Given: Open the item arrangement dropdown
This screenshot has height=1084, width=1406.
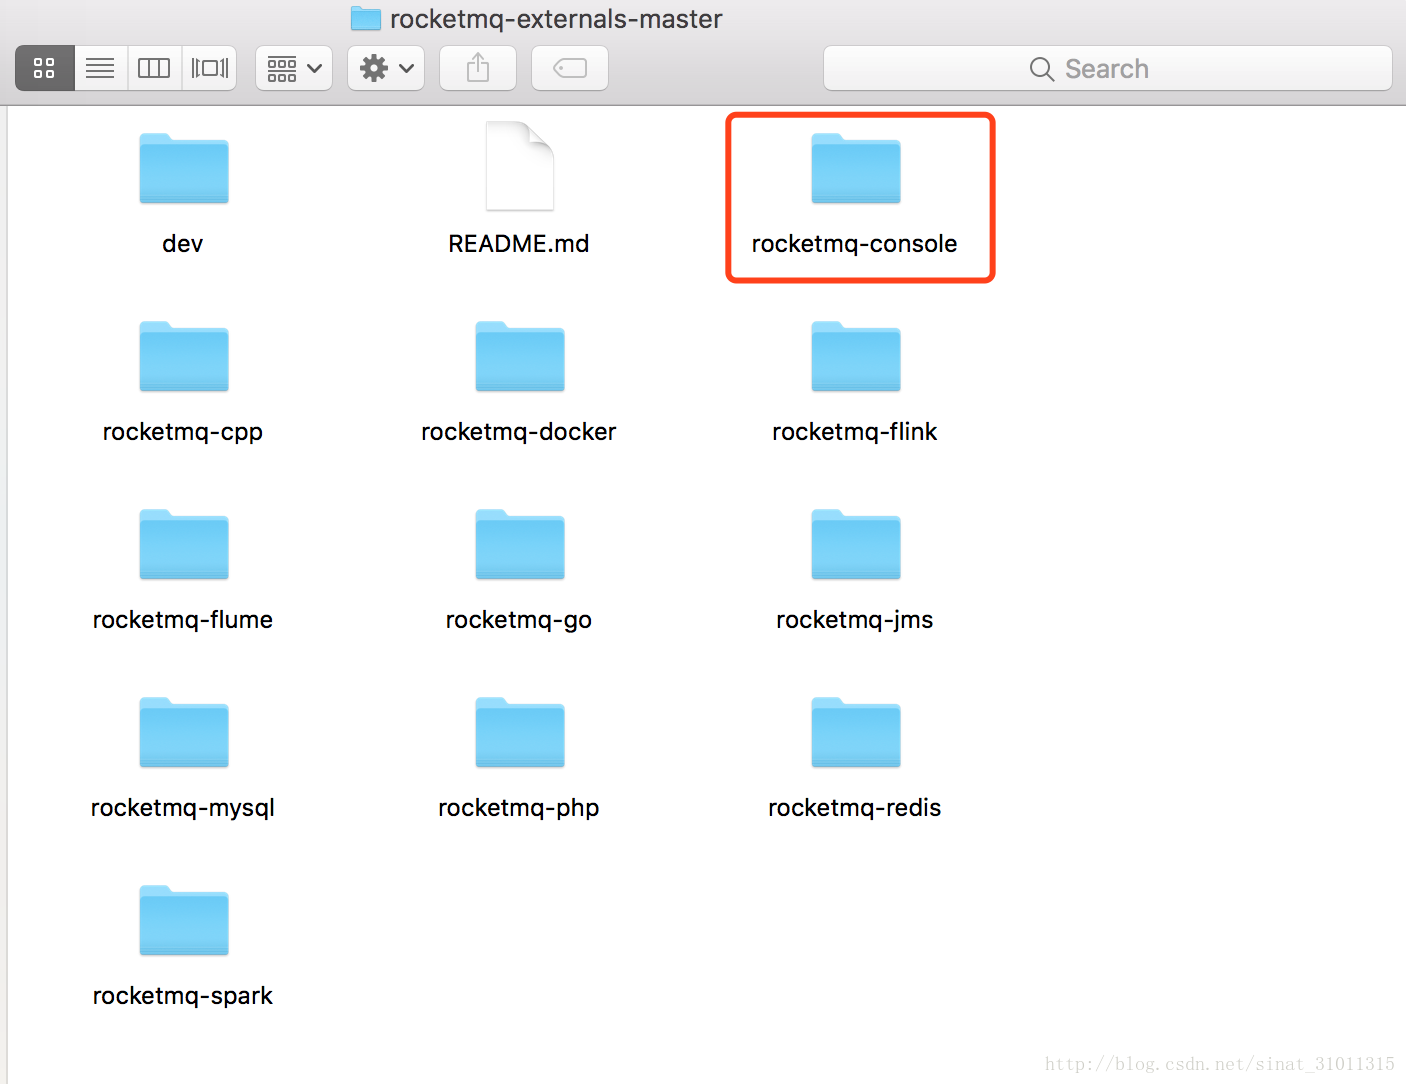Looking at the screenshot, I should click(294, 68).
